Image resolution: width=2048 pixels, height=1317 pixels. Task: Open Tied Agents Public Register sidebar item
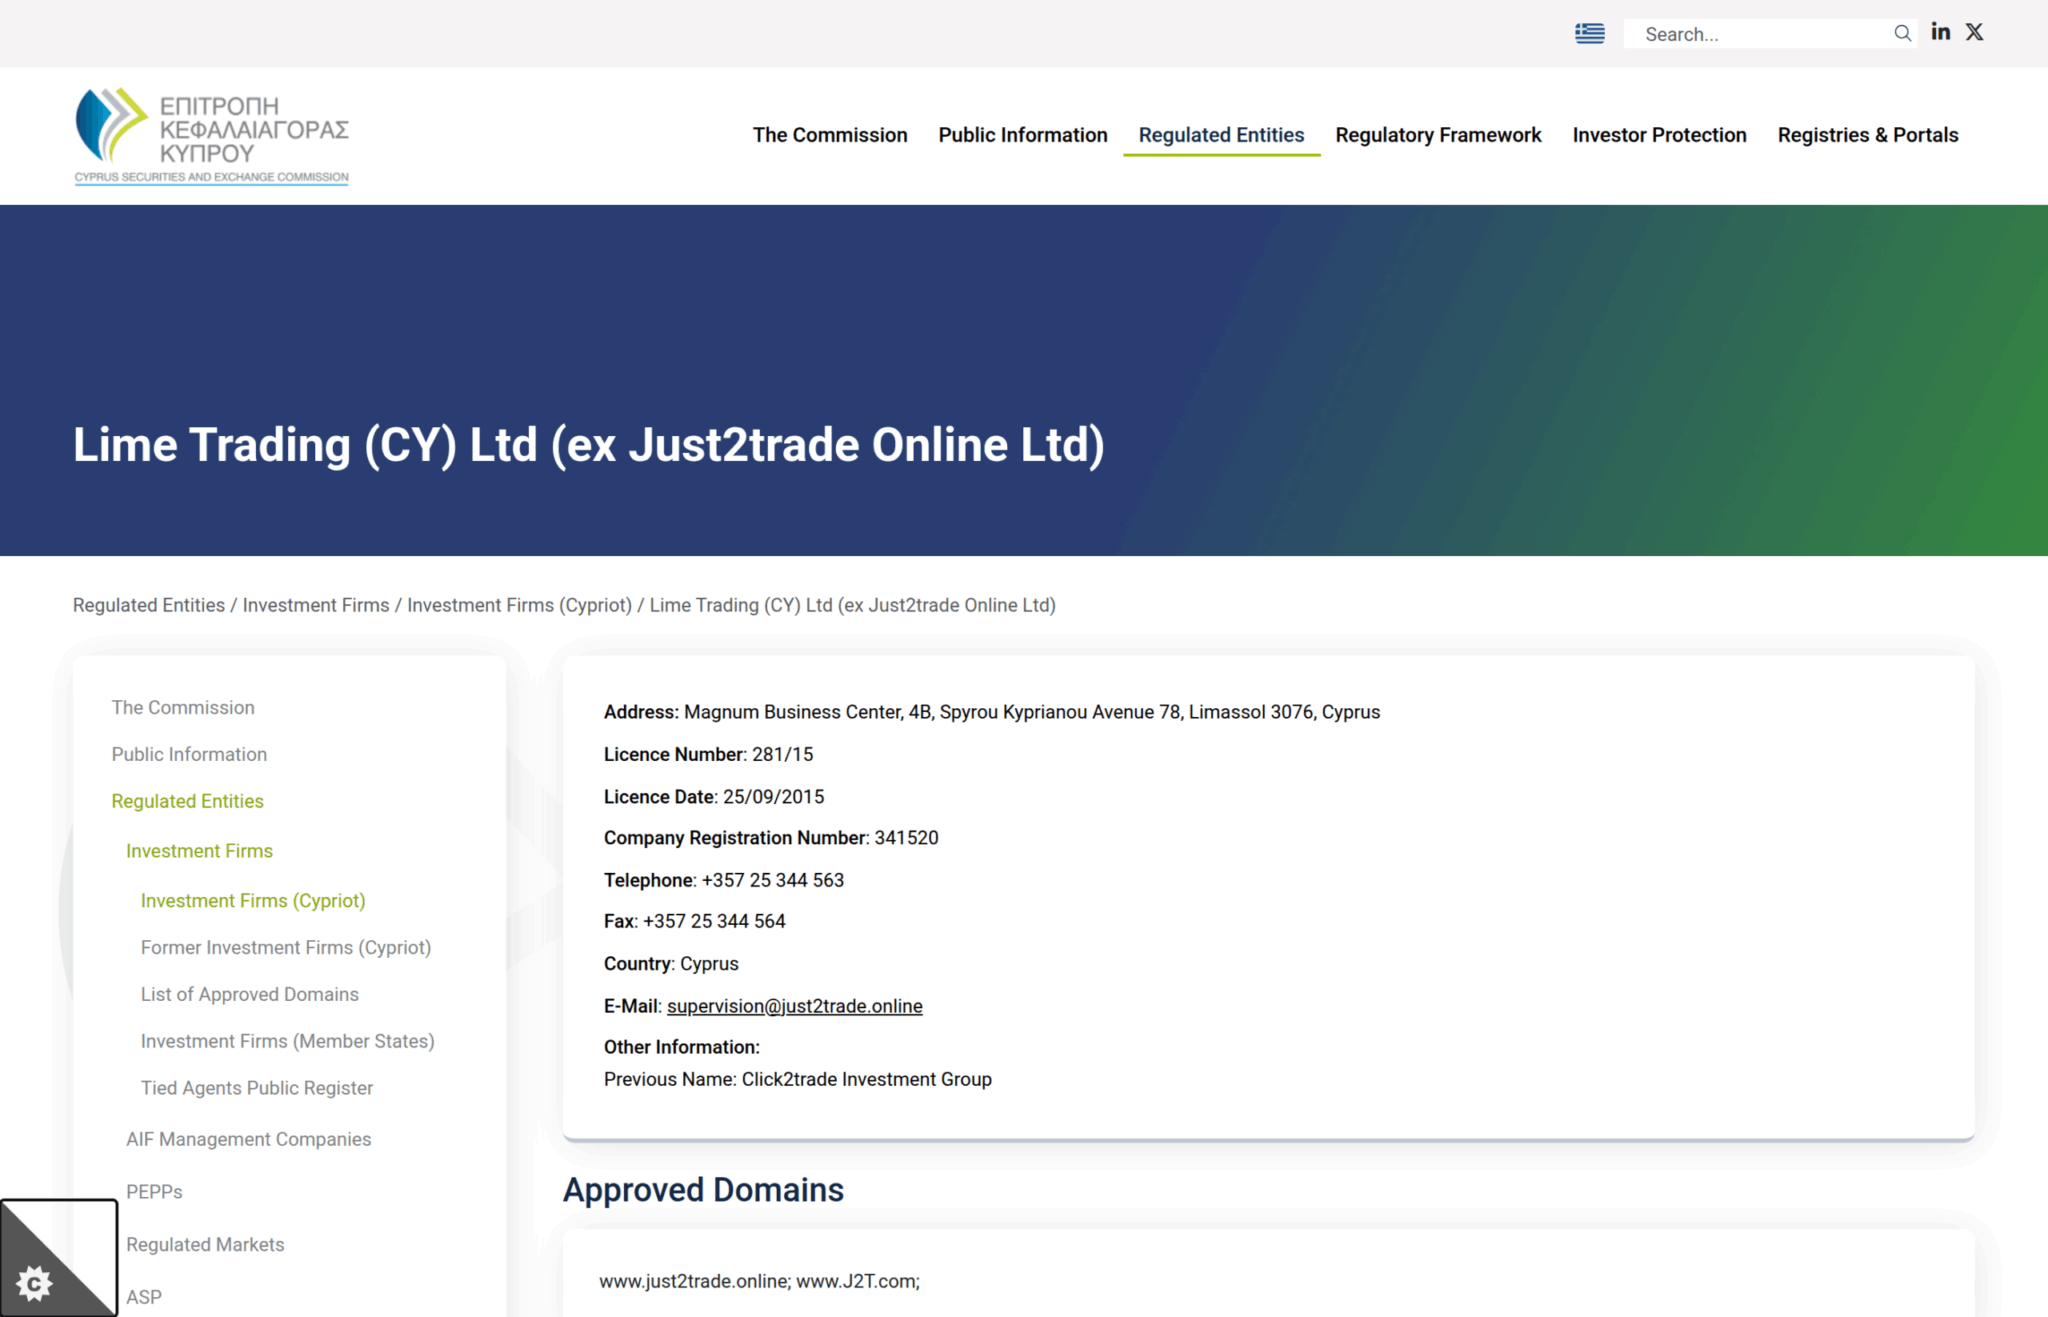256,1088
